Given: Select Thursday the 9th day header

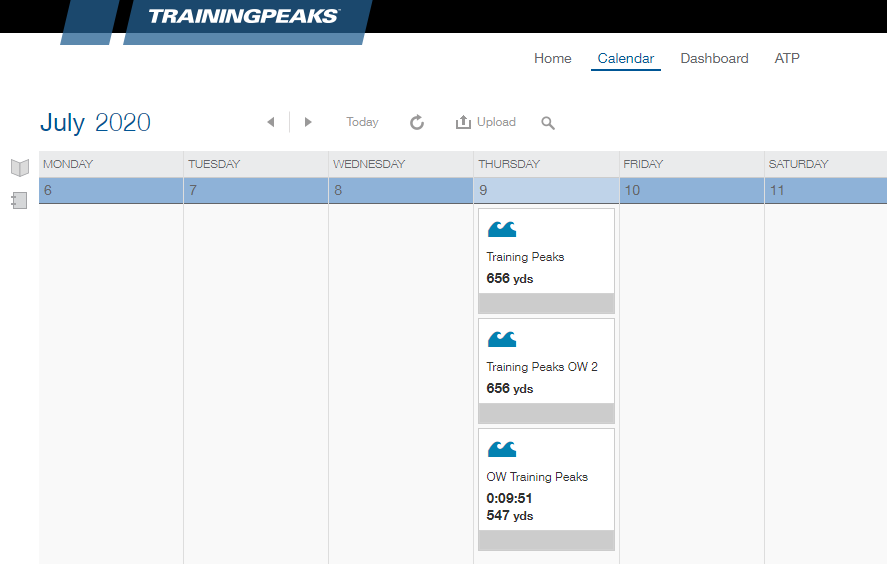Looking at the screenshot, I should click(546, 191).
